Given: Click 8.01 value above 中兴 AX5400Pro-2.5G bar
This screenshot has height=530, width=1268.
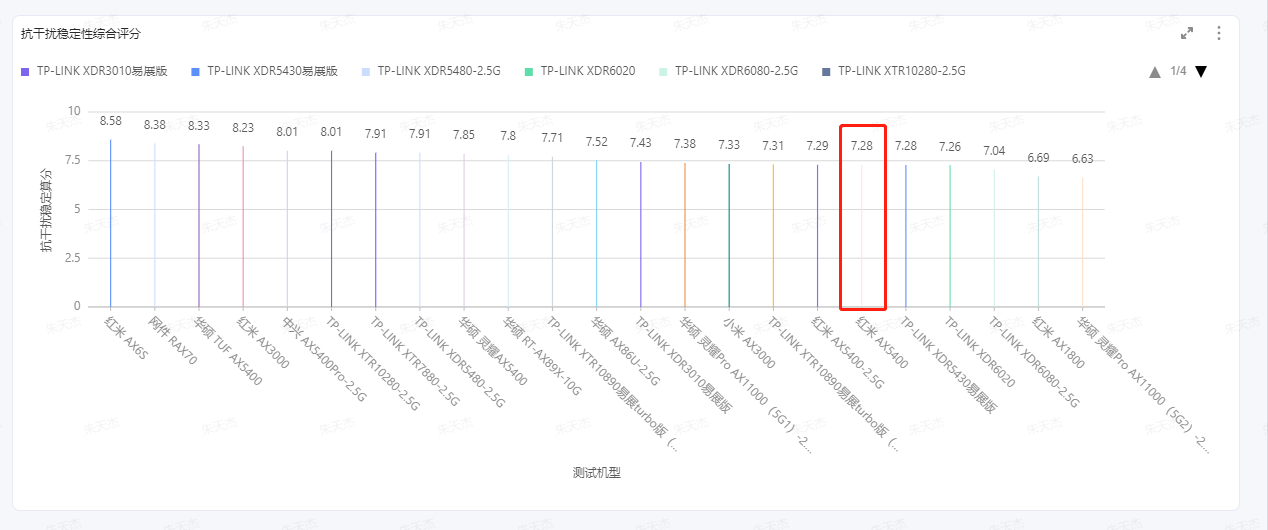Looking at the screenshot, I should [x=287, y=132].
